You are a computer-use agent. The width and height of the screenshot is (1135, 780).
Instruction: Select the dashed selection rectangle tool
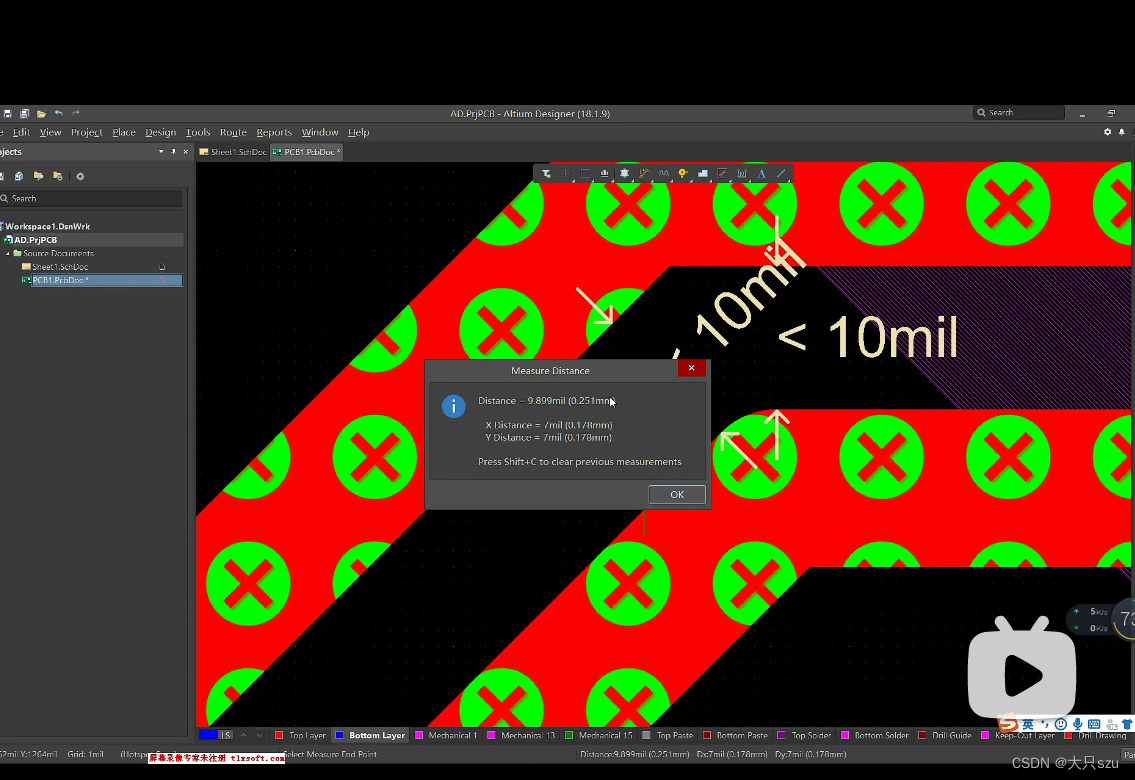585,174
